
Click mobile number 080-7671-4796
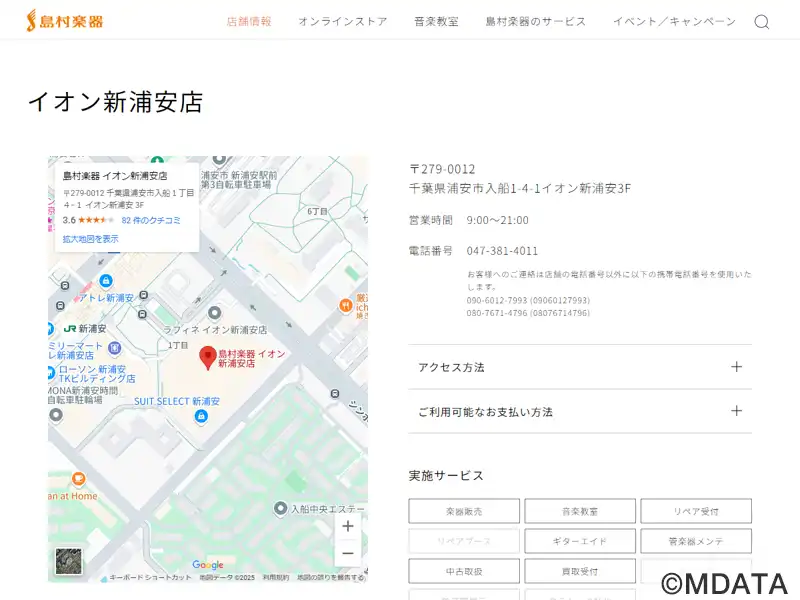(x=496, y=313)
